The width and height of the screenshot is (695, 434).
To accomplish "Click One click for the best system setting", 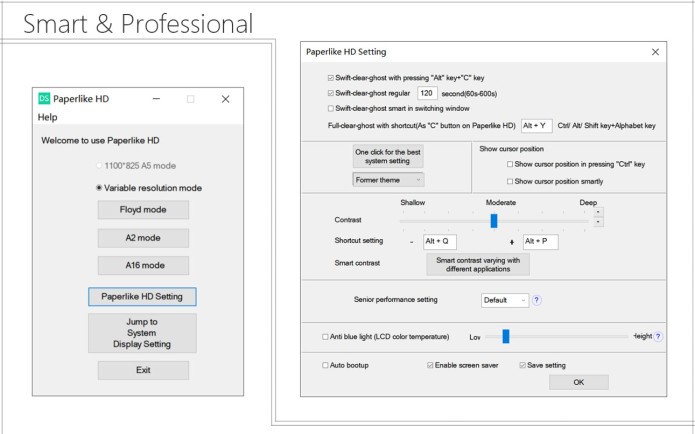I will (388, 156).
